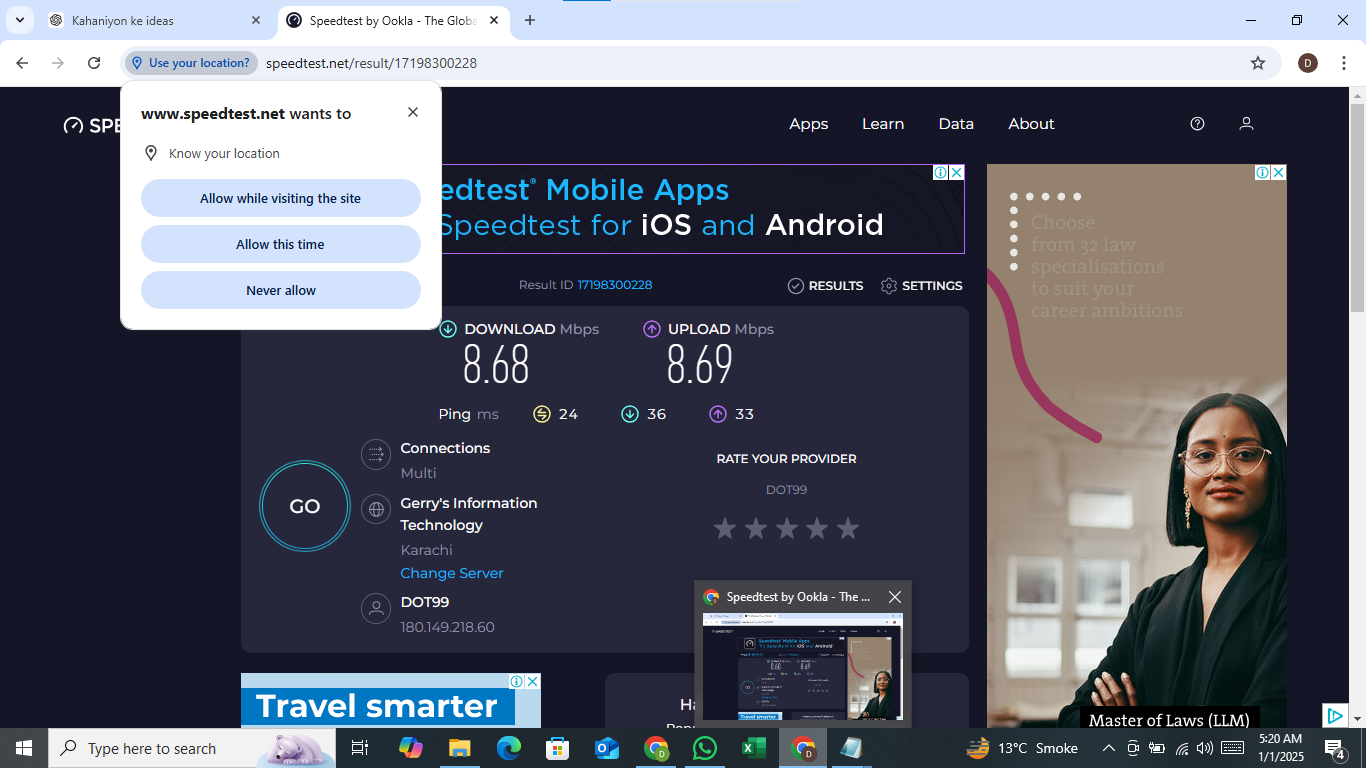Open the Learn menu
1366x768 pixels.
tap(883, 124)
